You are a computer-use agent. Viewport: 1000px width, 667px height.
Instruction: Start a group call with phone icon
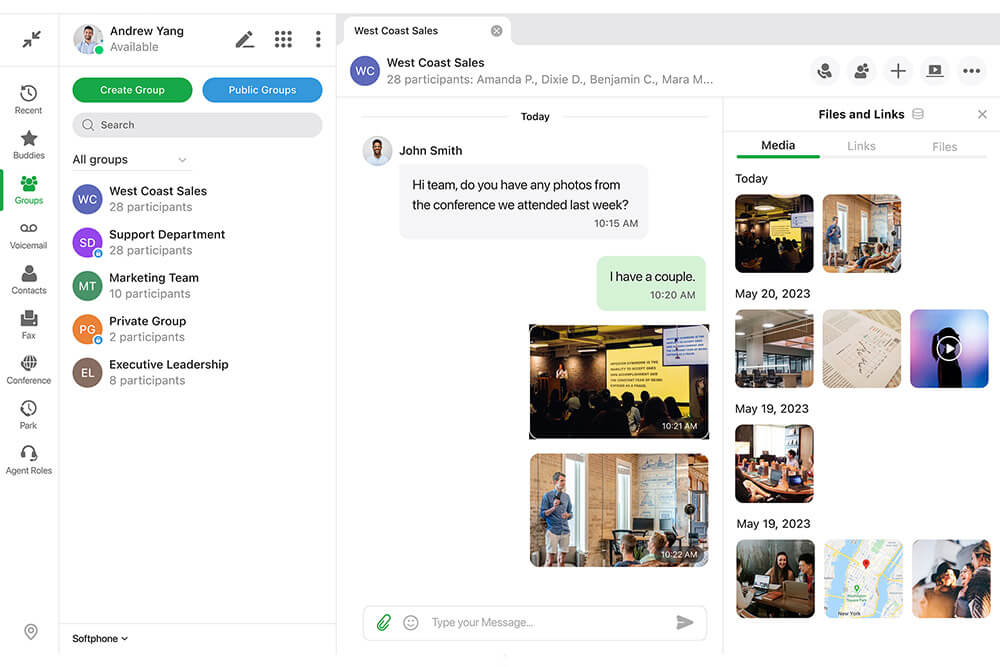[825, 71]
